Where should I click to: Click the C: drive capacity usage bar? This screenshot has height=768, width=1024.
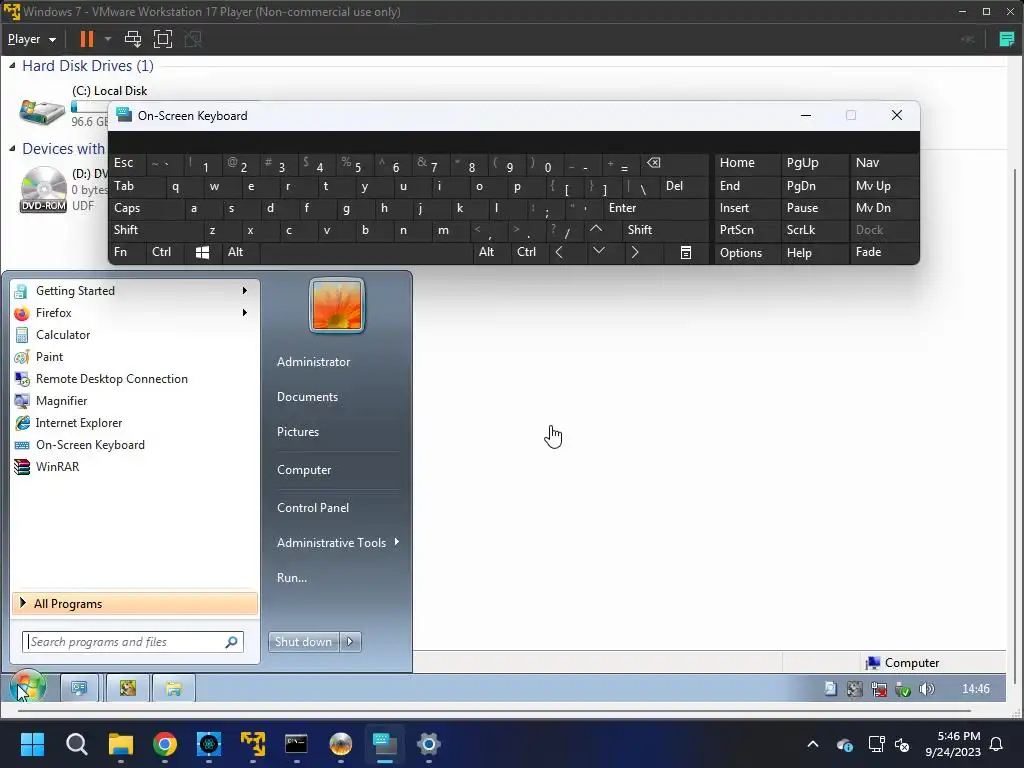[89, 106]
